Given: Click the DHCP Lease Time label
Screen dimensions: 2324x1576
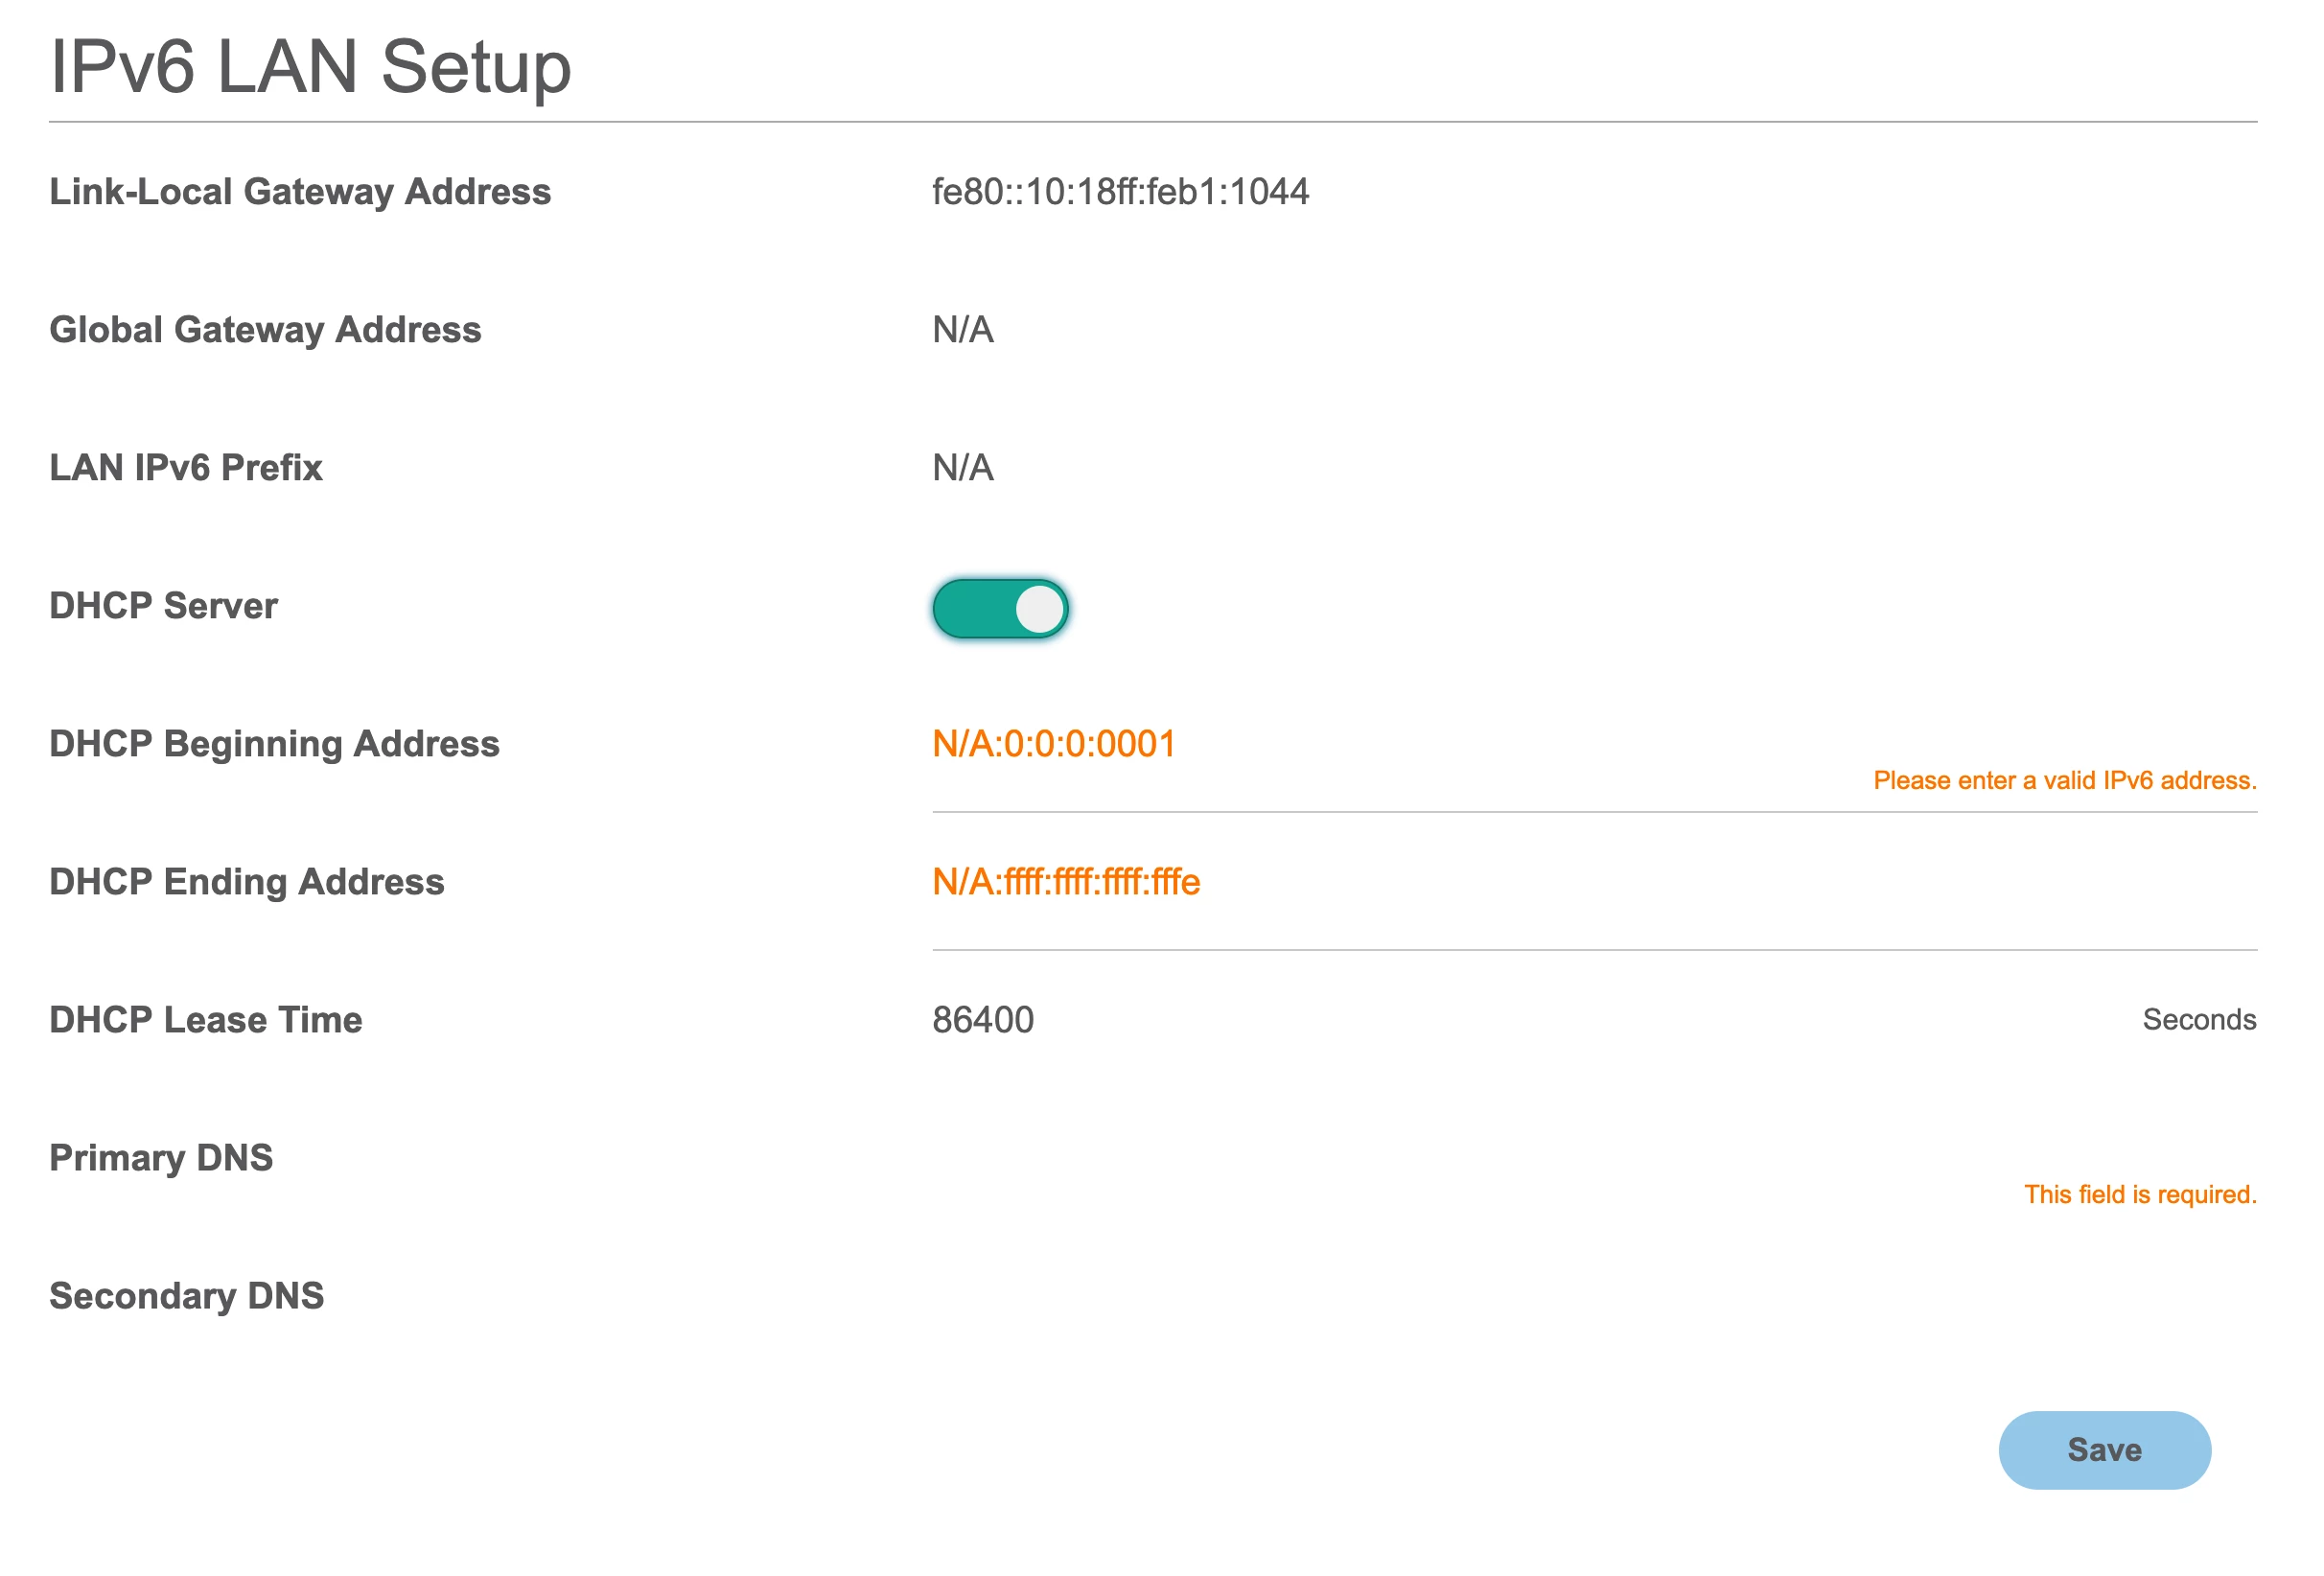Looking at the screenshot, I should coord(206,1020).
